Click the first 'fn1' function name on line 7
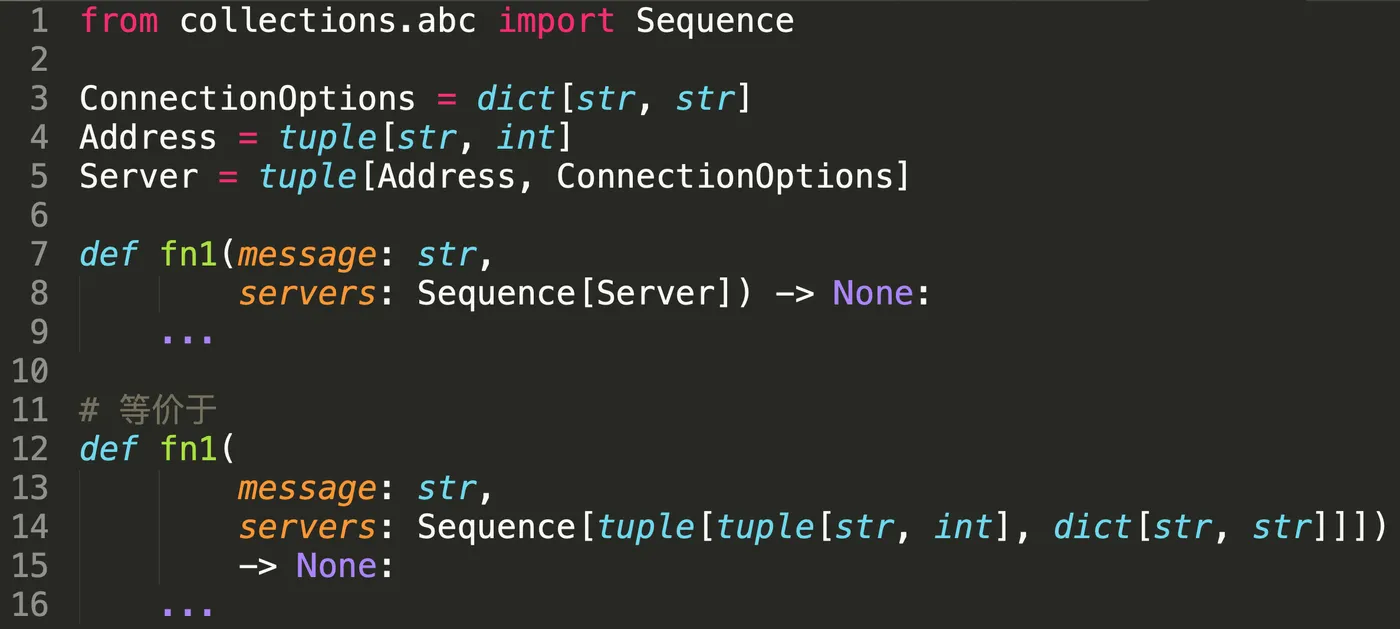Image resolution: width=1400 pixels, height=629 pixels. (x=189, y=255)
